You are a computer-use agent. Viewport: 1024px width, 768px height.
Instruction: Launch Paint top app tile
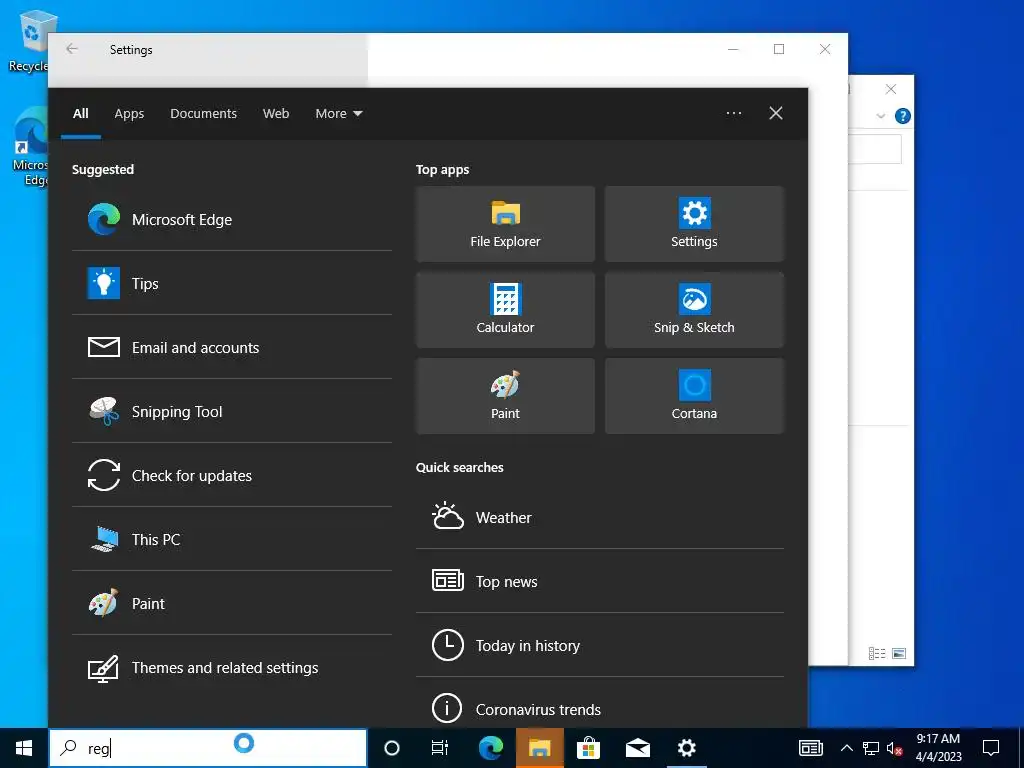click(x=505, y=396)
